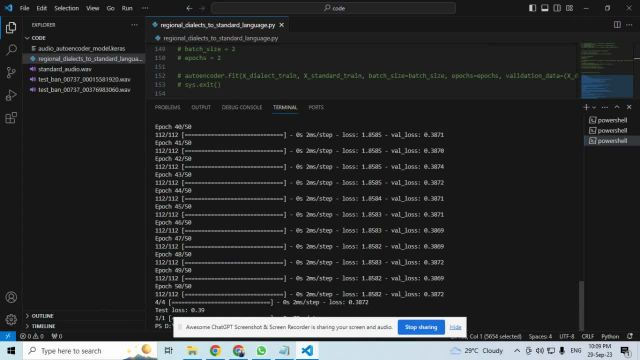Screen dimensions: 640x360
Task: Open the View menu
Action: (93, 8)
